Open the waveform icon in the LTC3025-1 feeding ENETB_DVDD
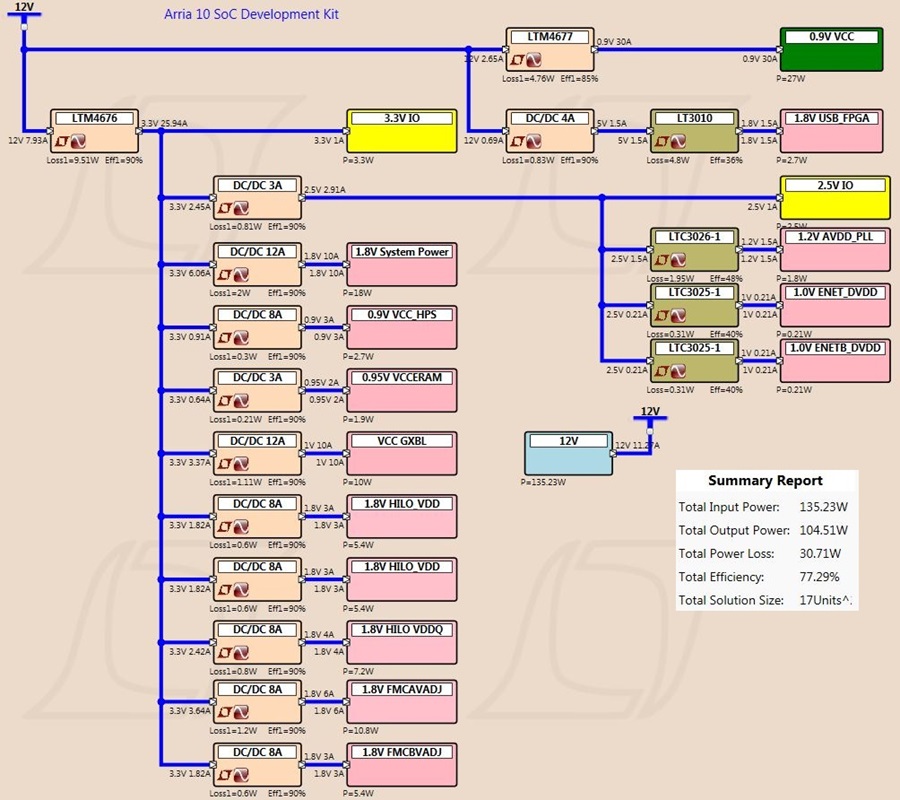 (678, 372)
